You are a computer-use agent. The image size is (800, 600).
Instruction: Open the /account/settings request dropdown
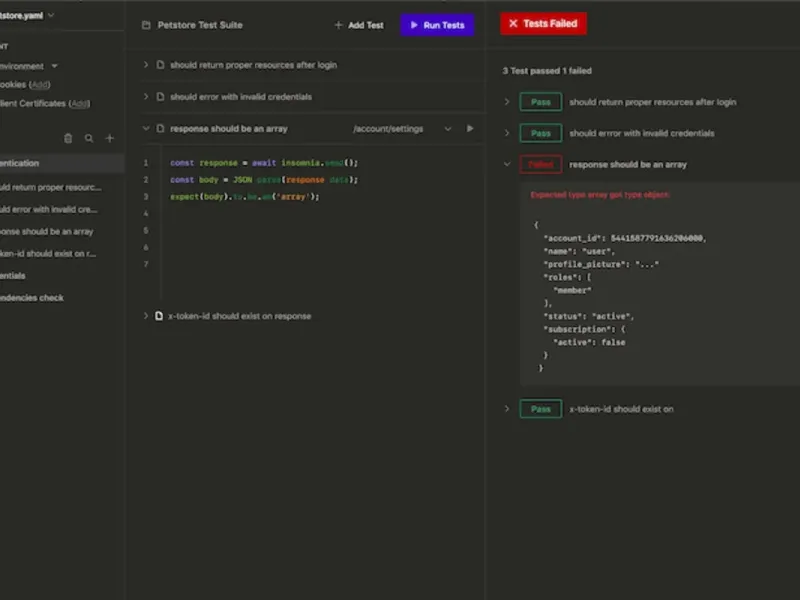click(x=447, y=129)
